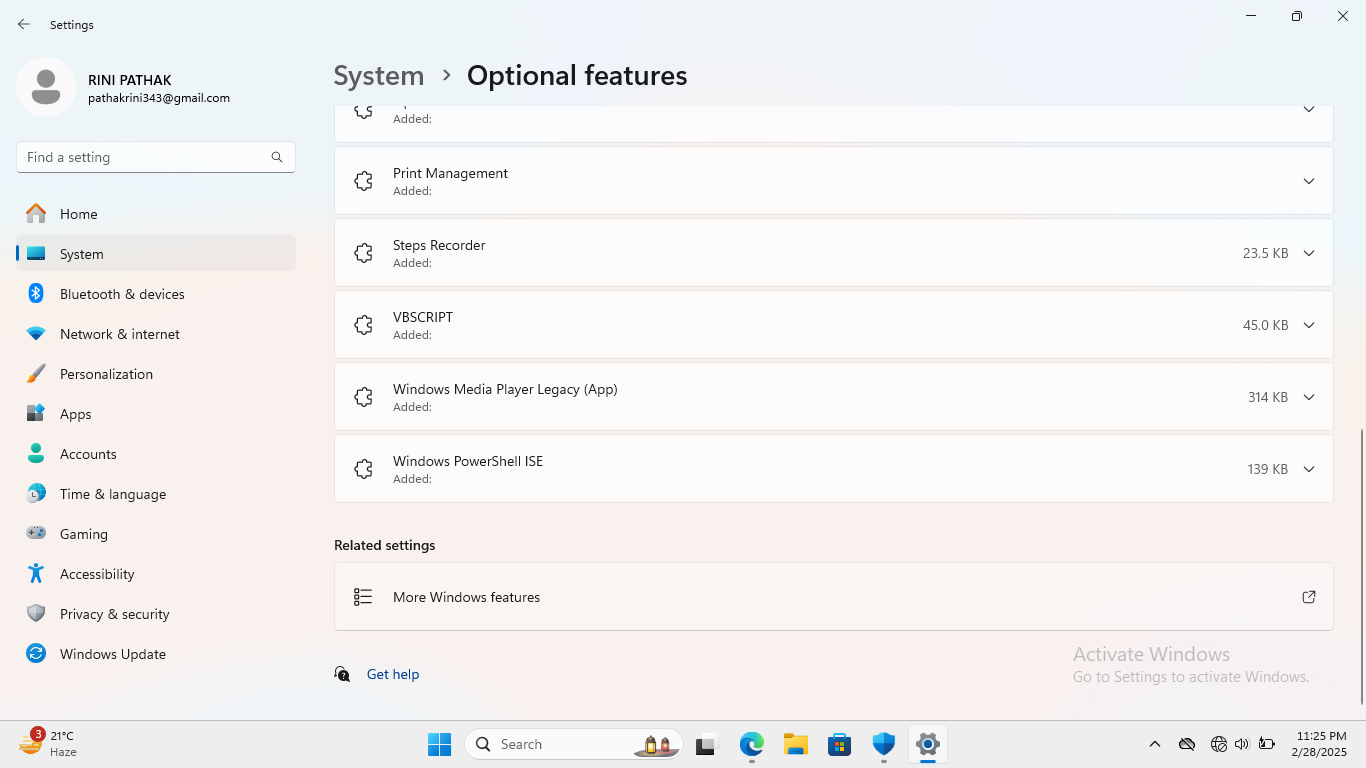Expand Windows PowerShell ISE details
The height and width of the screenshot is (768, 1366).
[x=1308, y=469]
